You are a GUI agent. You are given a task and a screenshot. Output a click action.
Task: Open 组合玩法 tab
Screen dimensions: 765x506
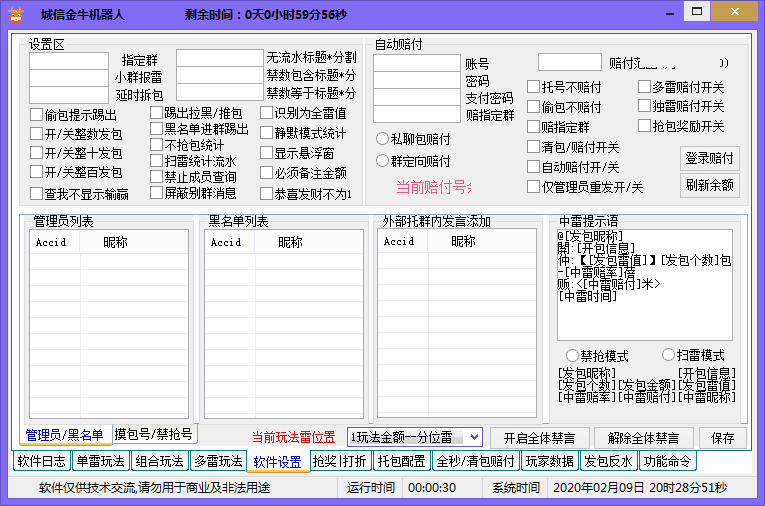pyautogui.click(x=160, y=461)
